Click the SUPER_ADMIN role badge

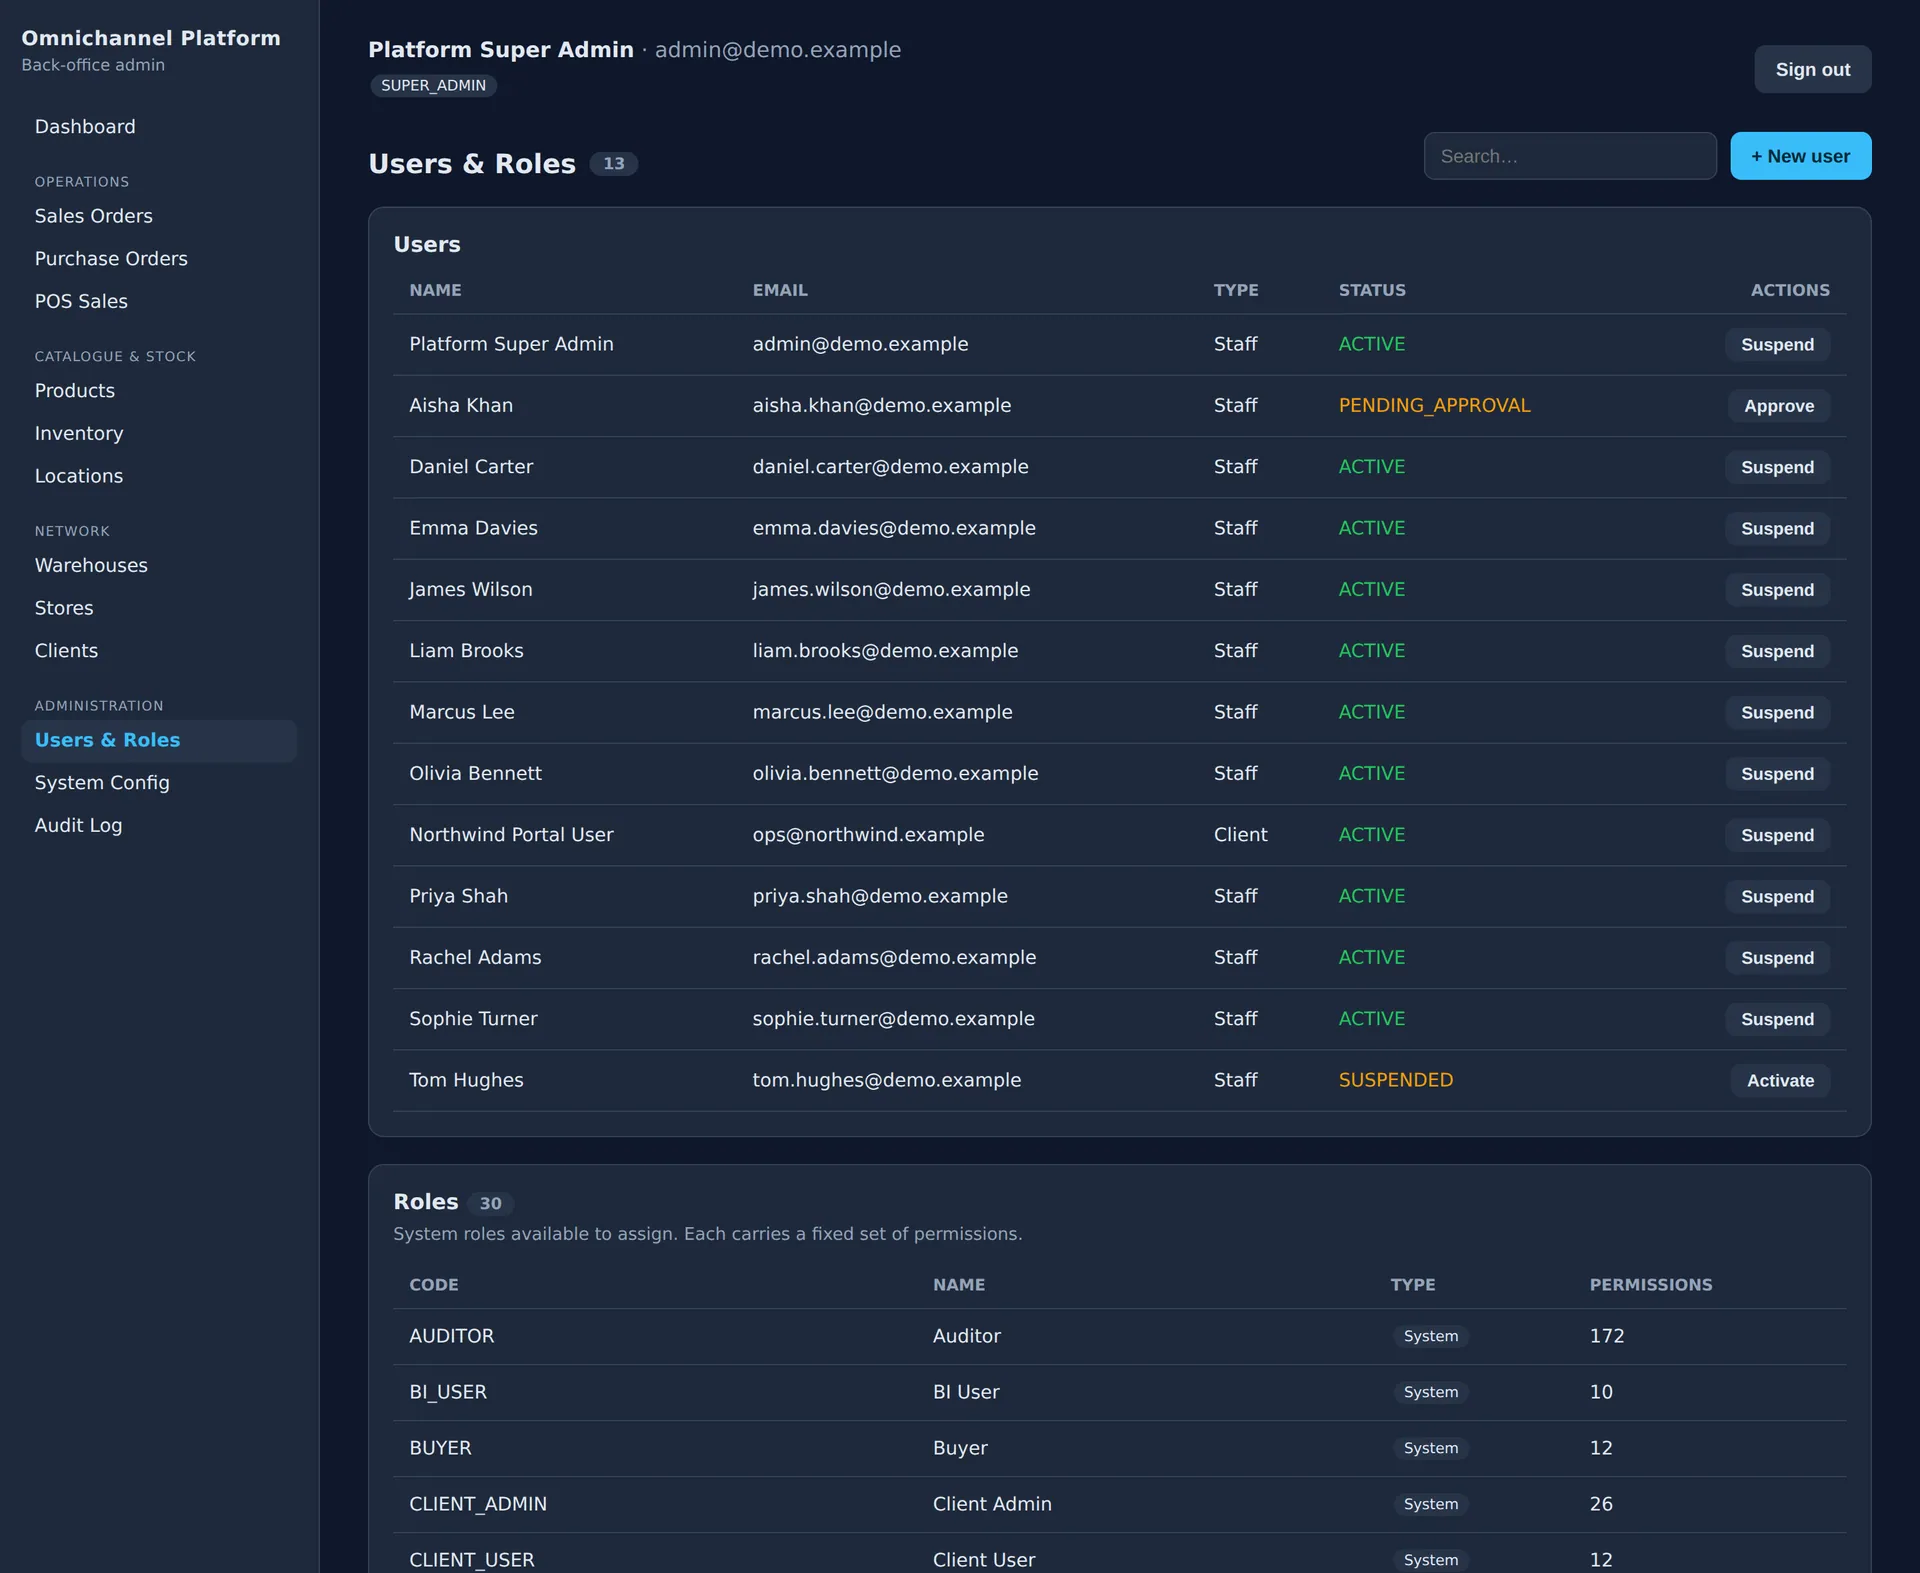[433, 86]
